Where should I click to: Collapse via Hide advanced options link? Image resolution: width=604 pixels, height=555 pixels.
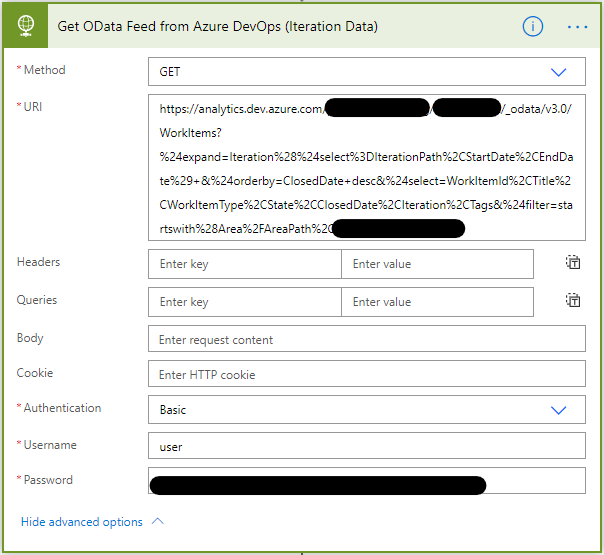point(82,522)
